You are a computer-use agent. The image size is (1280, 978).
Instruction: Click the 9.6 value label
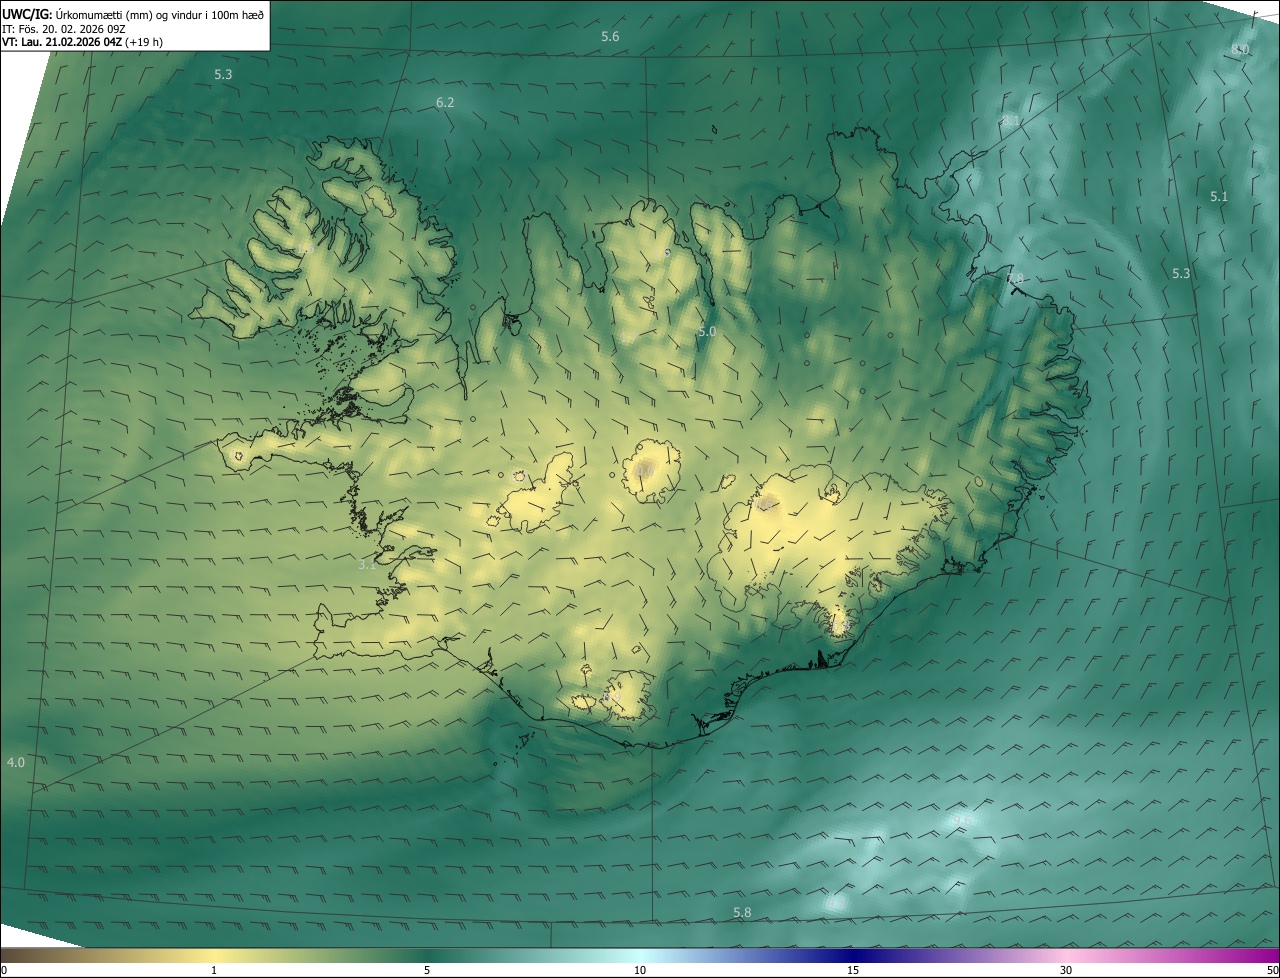pos(963,820)
